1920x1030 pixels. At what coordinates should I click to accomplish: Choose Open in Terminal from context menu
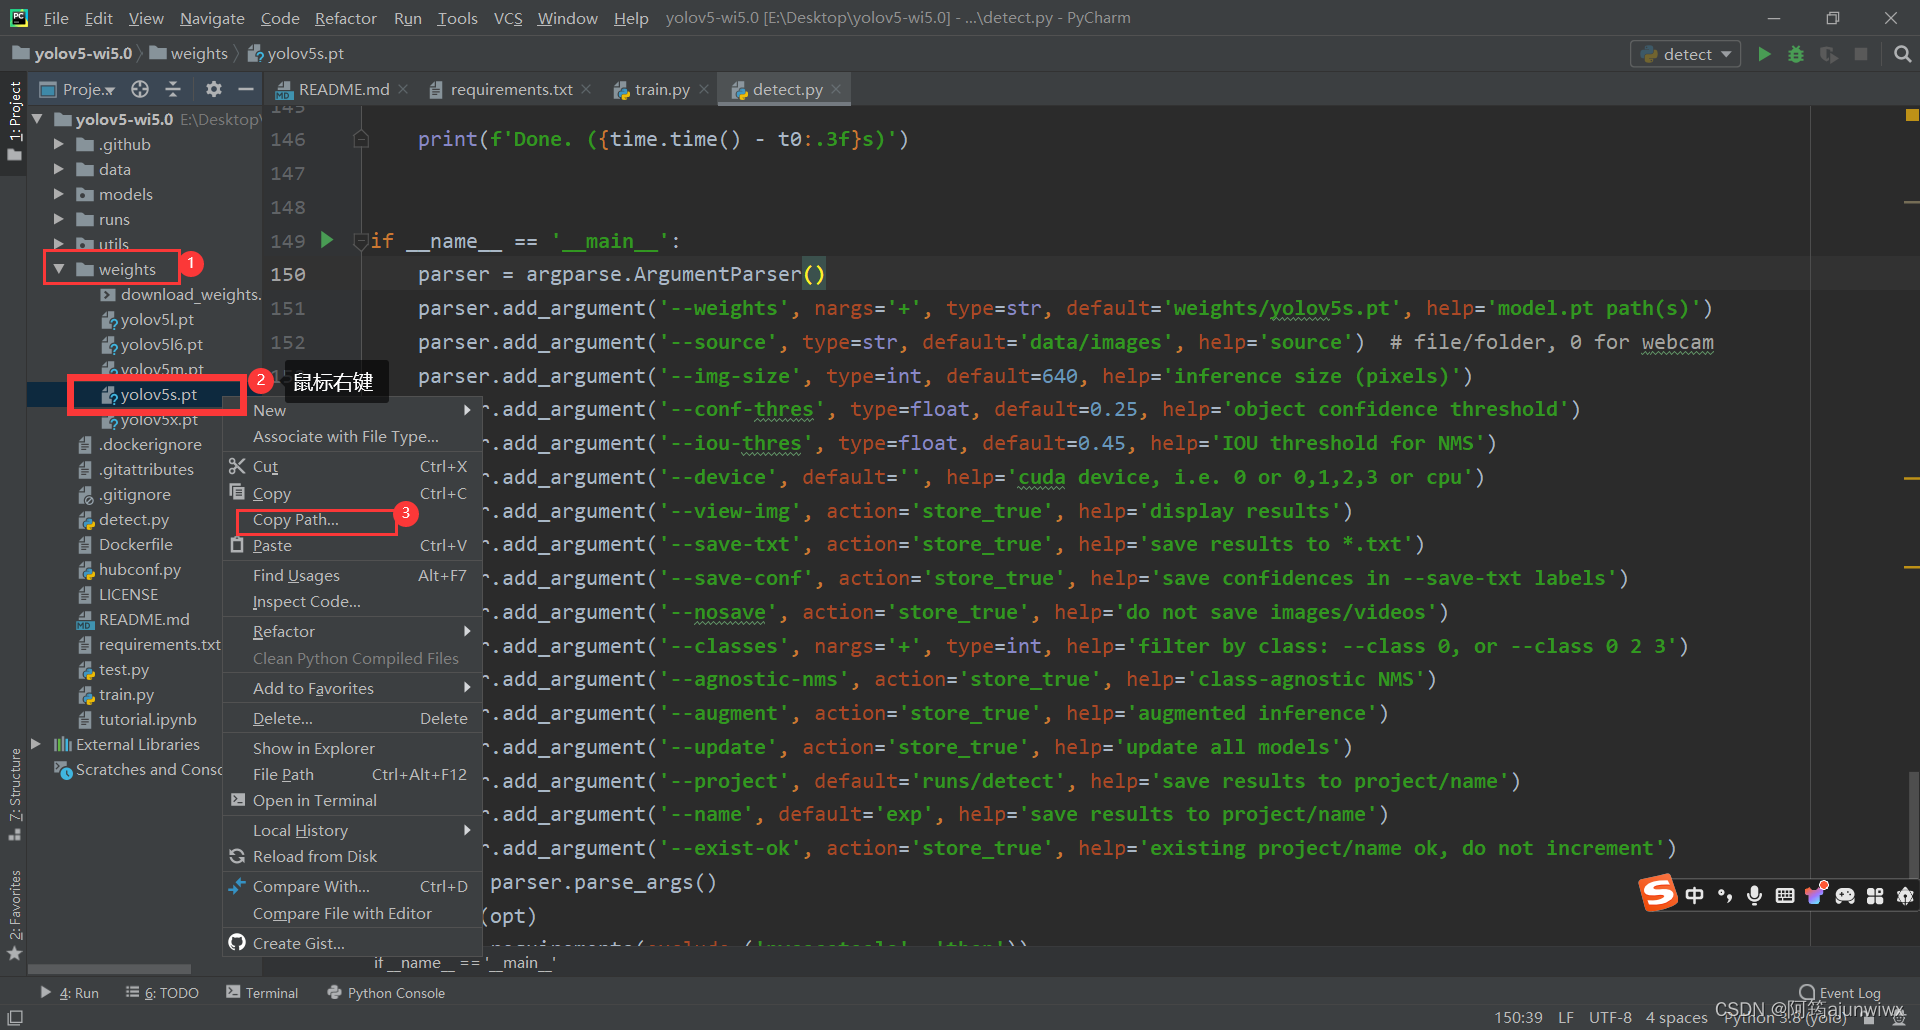click(x=351, y=800)
